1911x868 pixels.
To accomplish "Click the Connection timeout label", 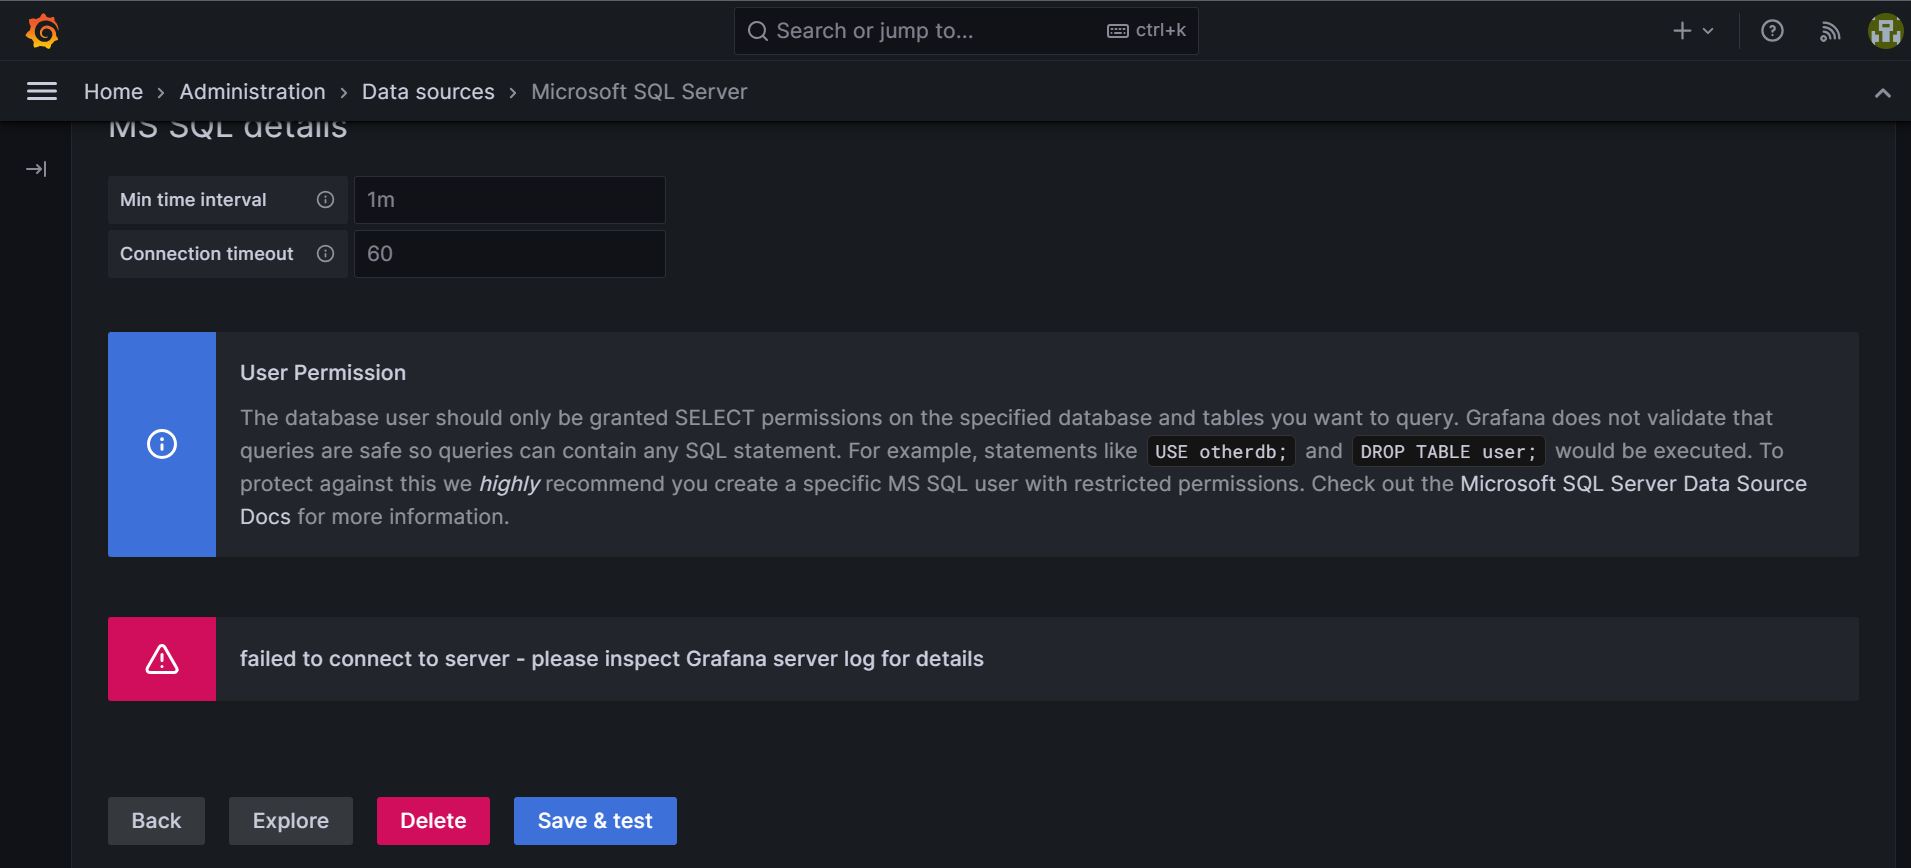I will (x=207, y=254).
